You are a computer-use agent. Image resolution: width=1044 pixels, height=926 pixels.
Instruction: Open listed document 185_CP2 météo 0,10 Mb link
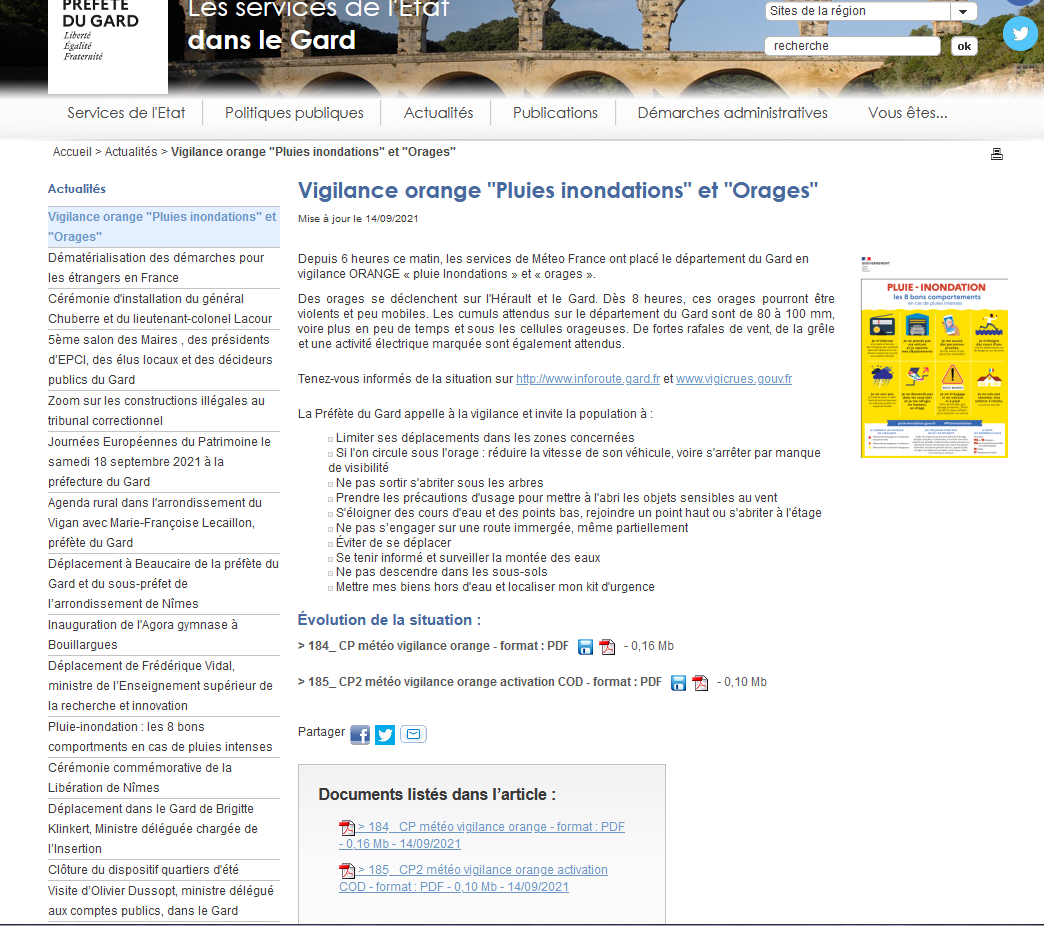pos(473,878)
